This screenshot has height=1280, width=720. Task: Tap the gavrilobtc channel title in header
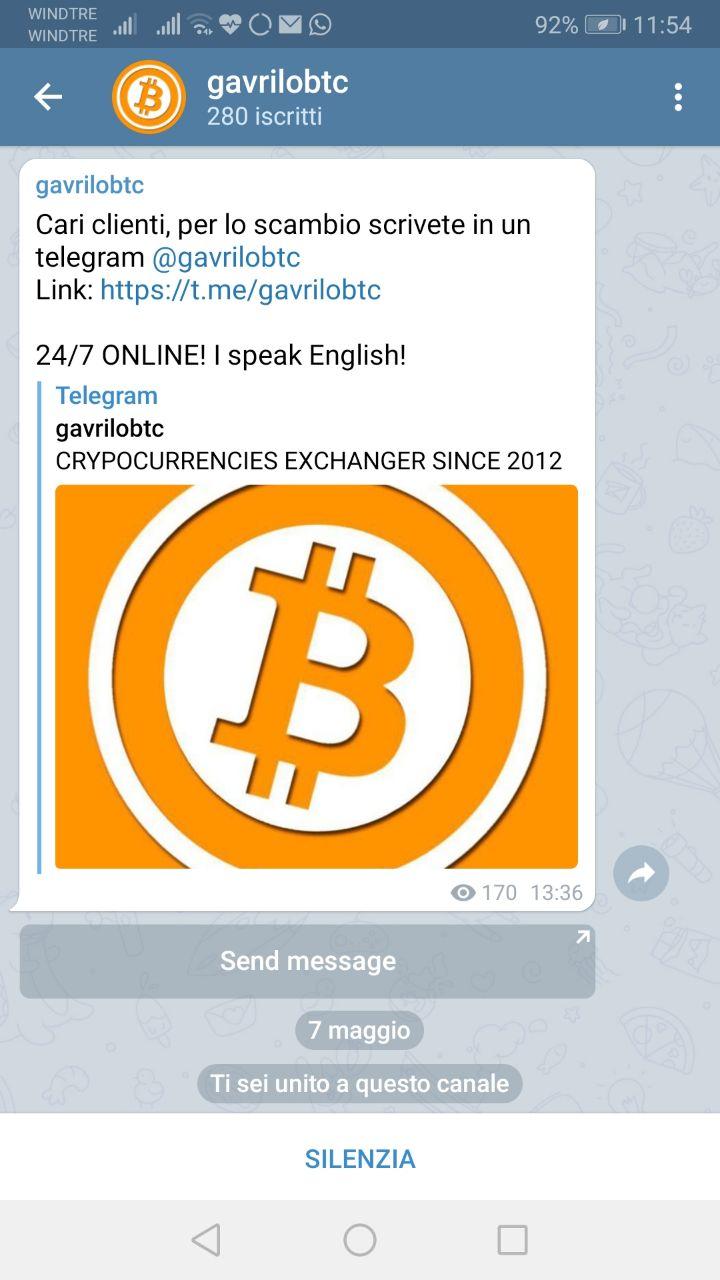277,81
